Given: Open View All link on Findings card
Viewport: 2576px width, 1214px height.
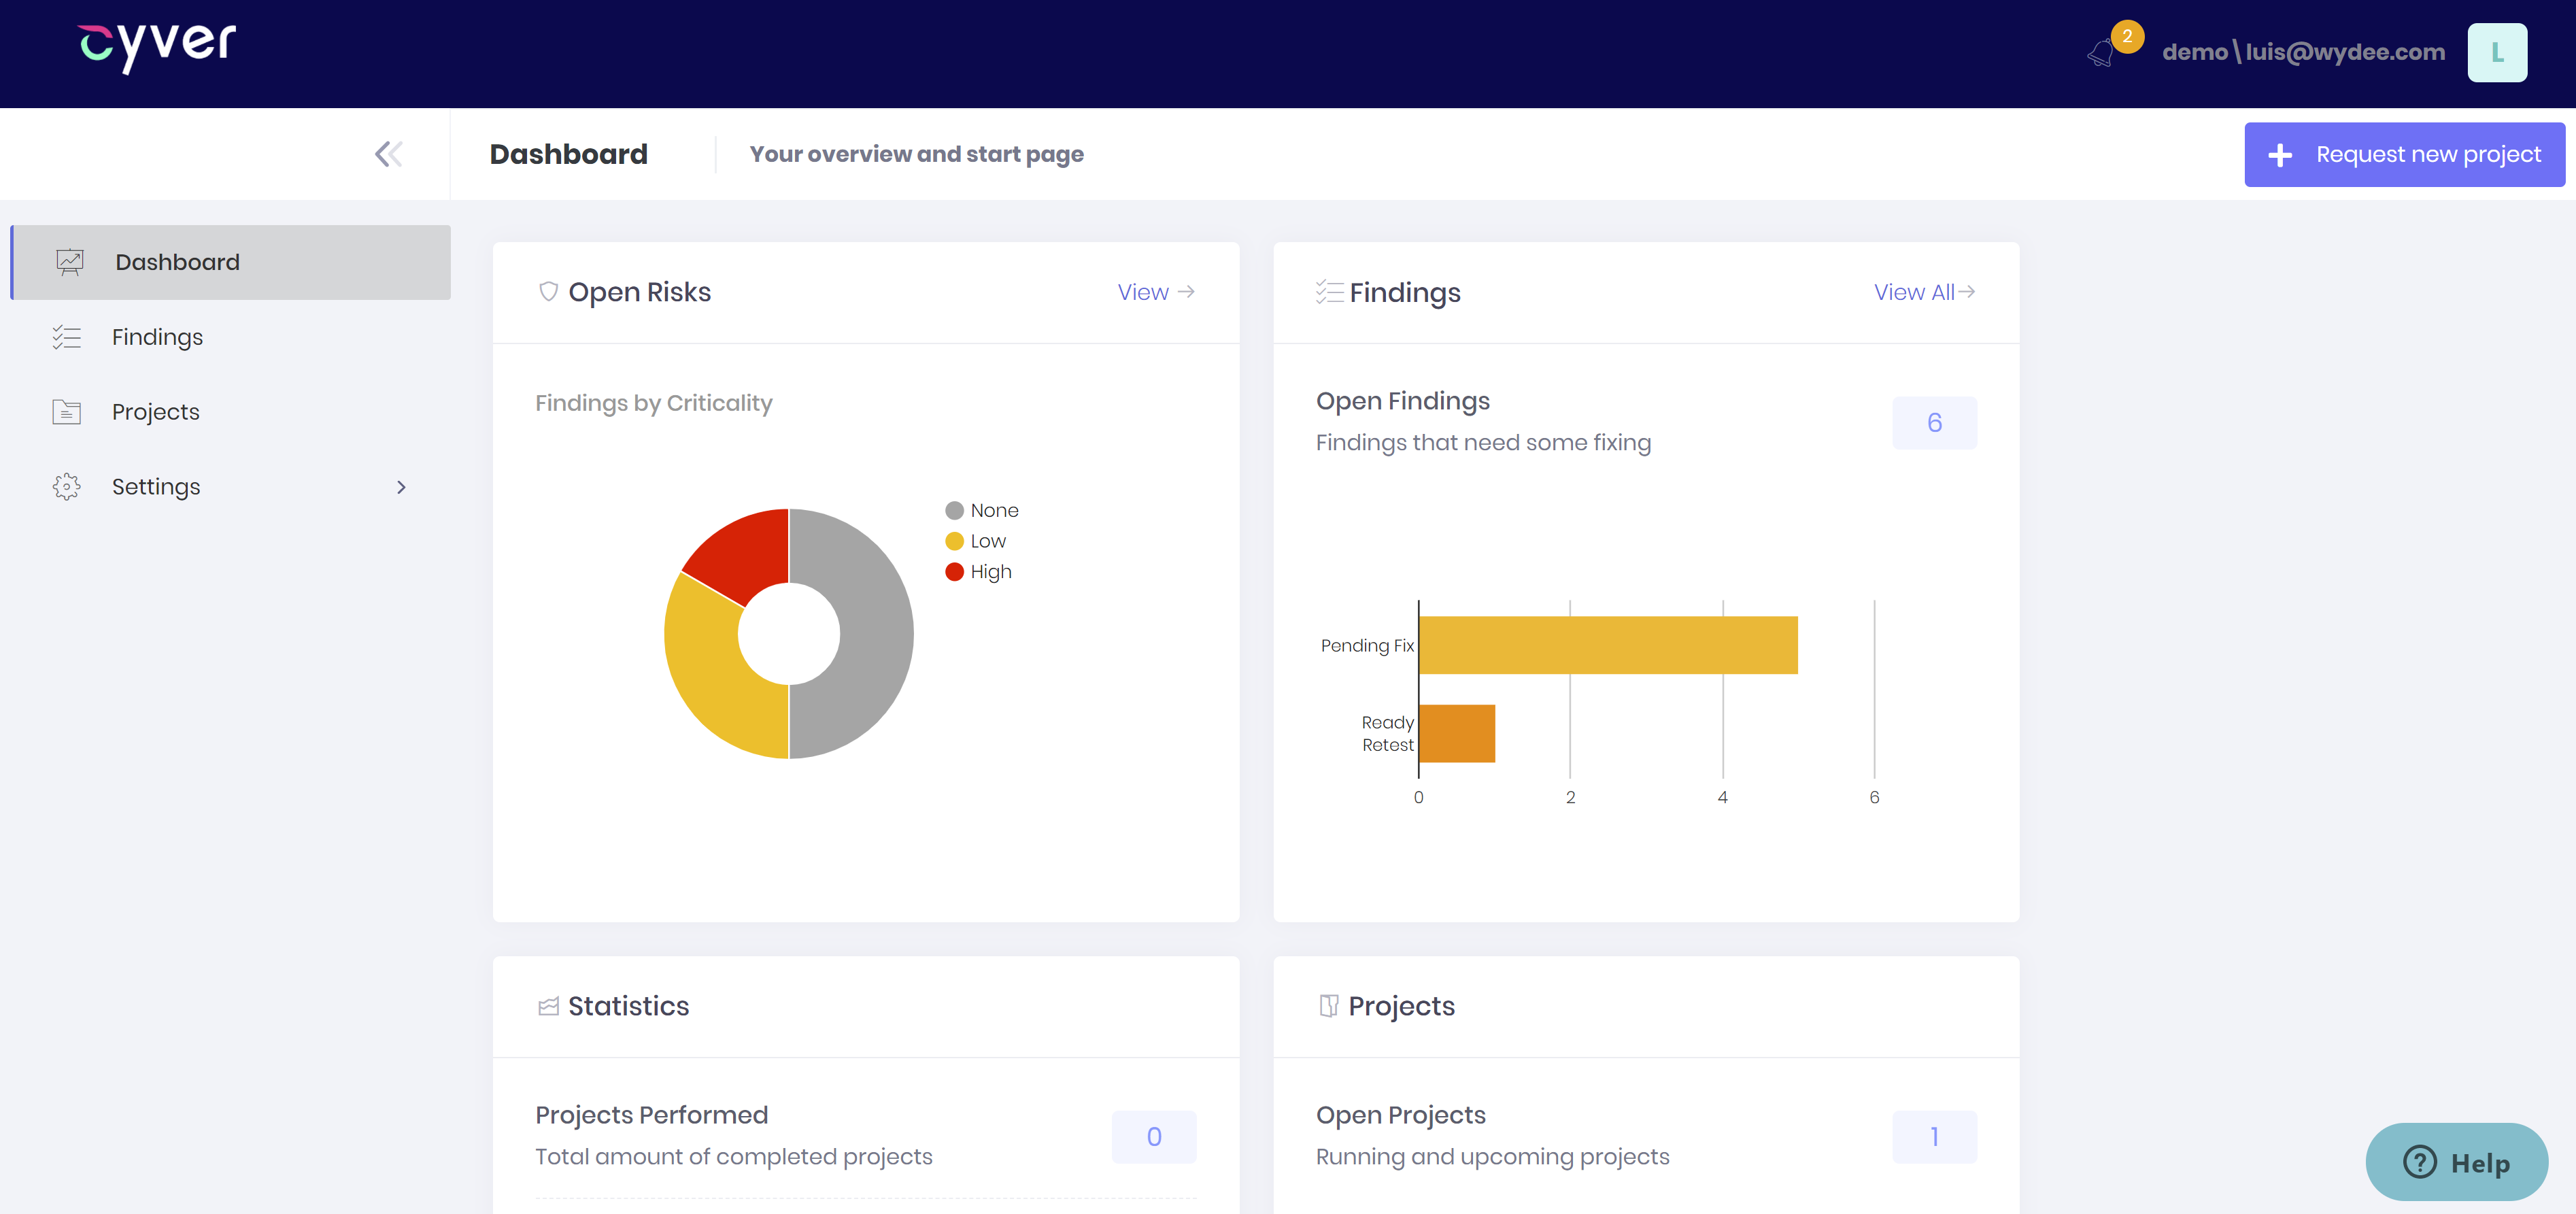Looking at the screenshot, I should pos(1922,291).
